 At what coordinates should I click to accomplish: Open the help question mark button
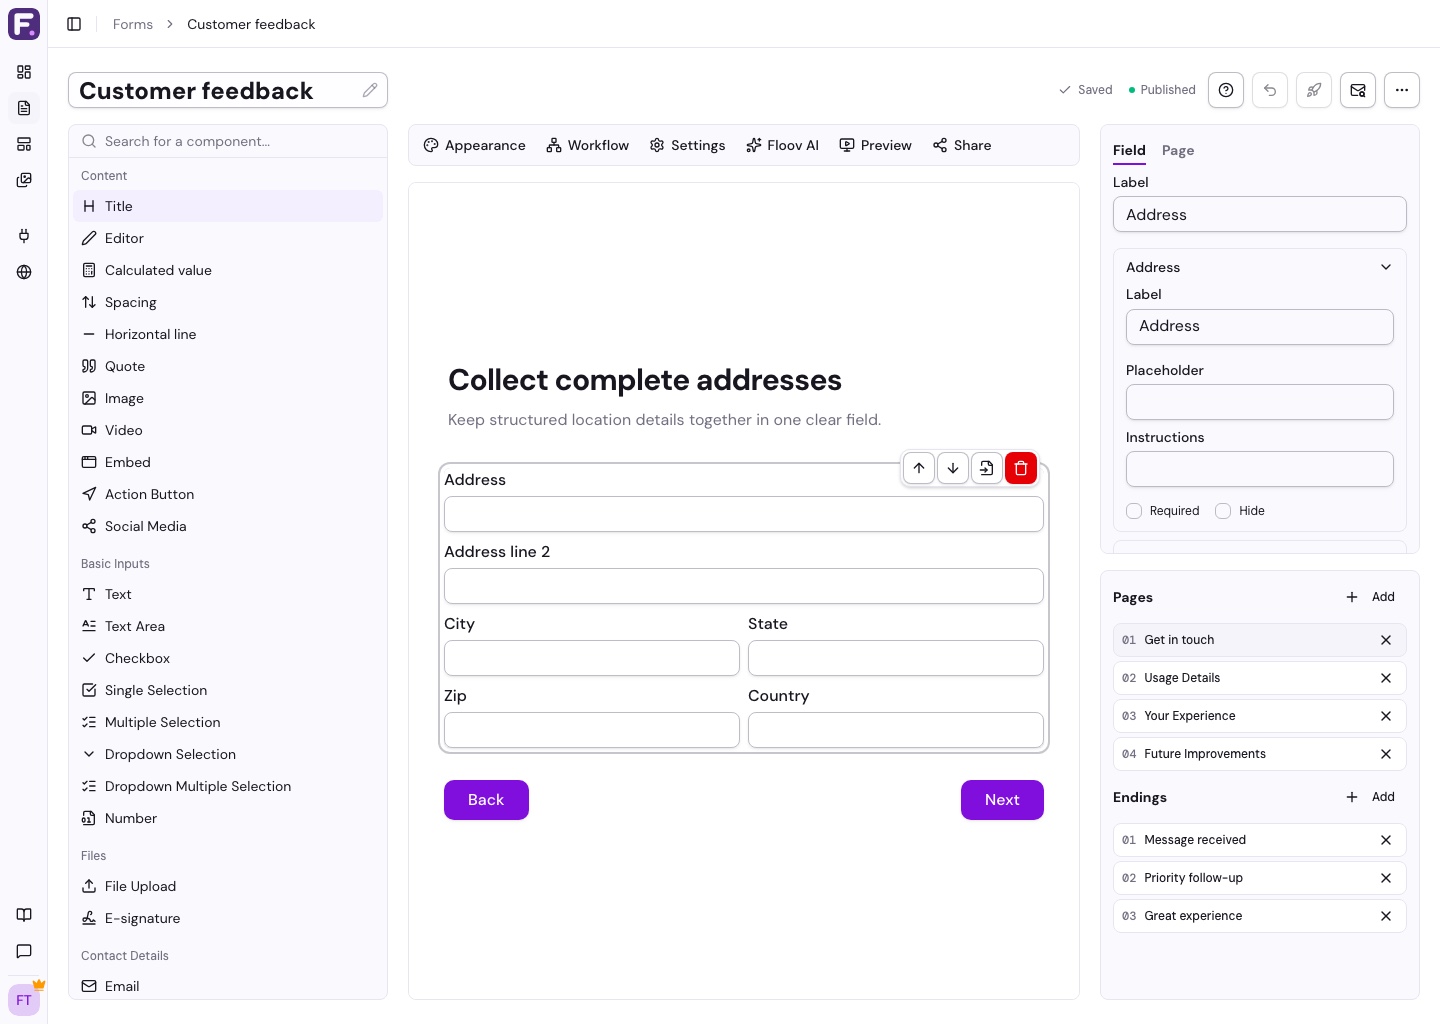click(1226, 90)
